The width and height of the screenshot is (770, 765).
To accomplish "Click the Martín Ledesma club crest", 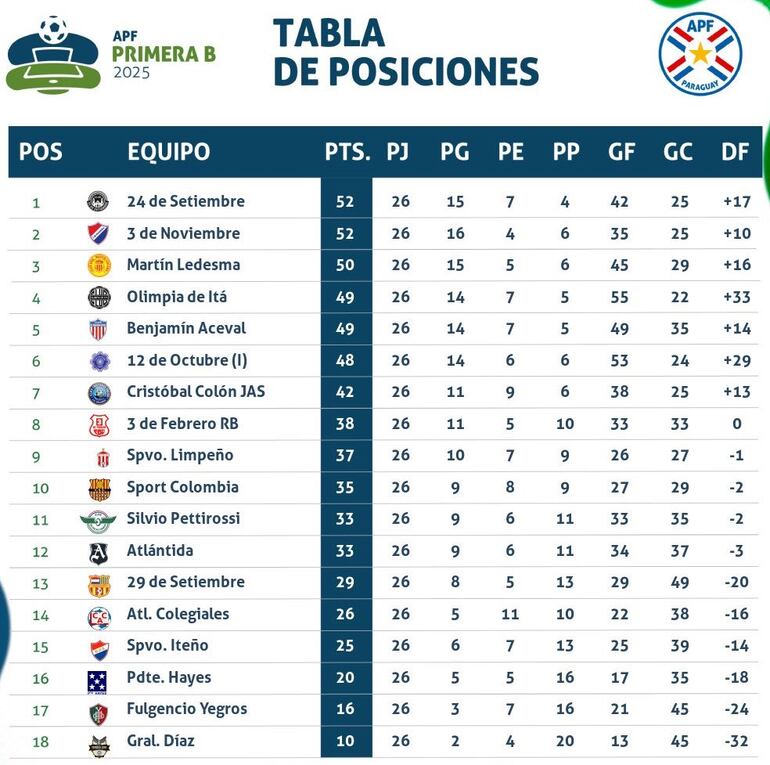I will [x=99, y=265].
